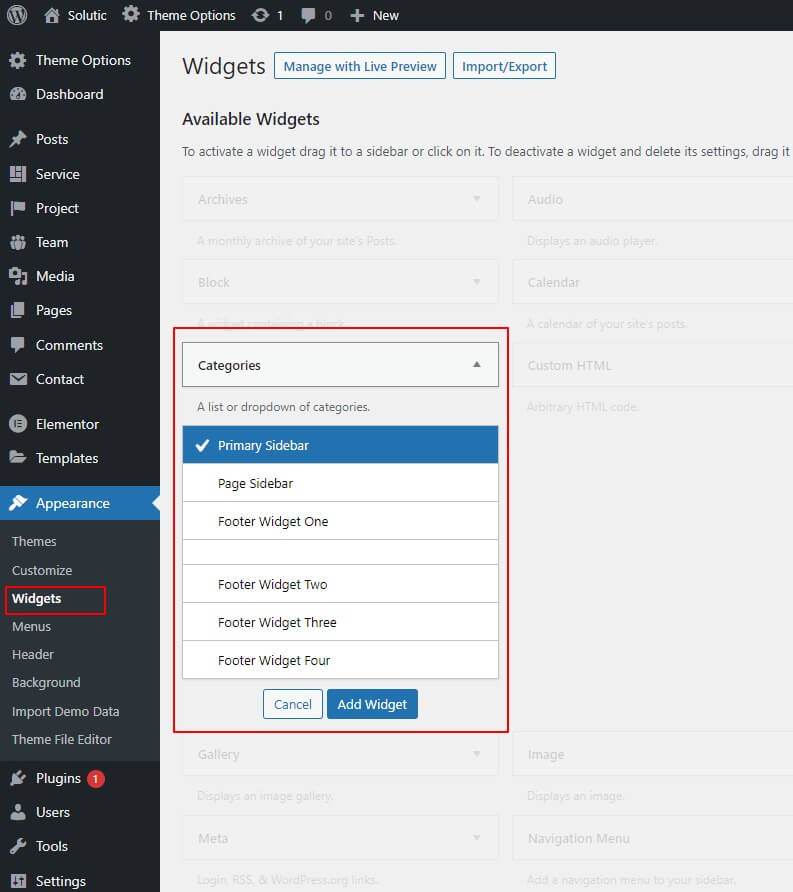The width and height of the screenshot is (793, 892).
Task: Click the Import/Export button
Action: (504, 66)
